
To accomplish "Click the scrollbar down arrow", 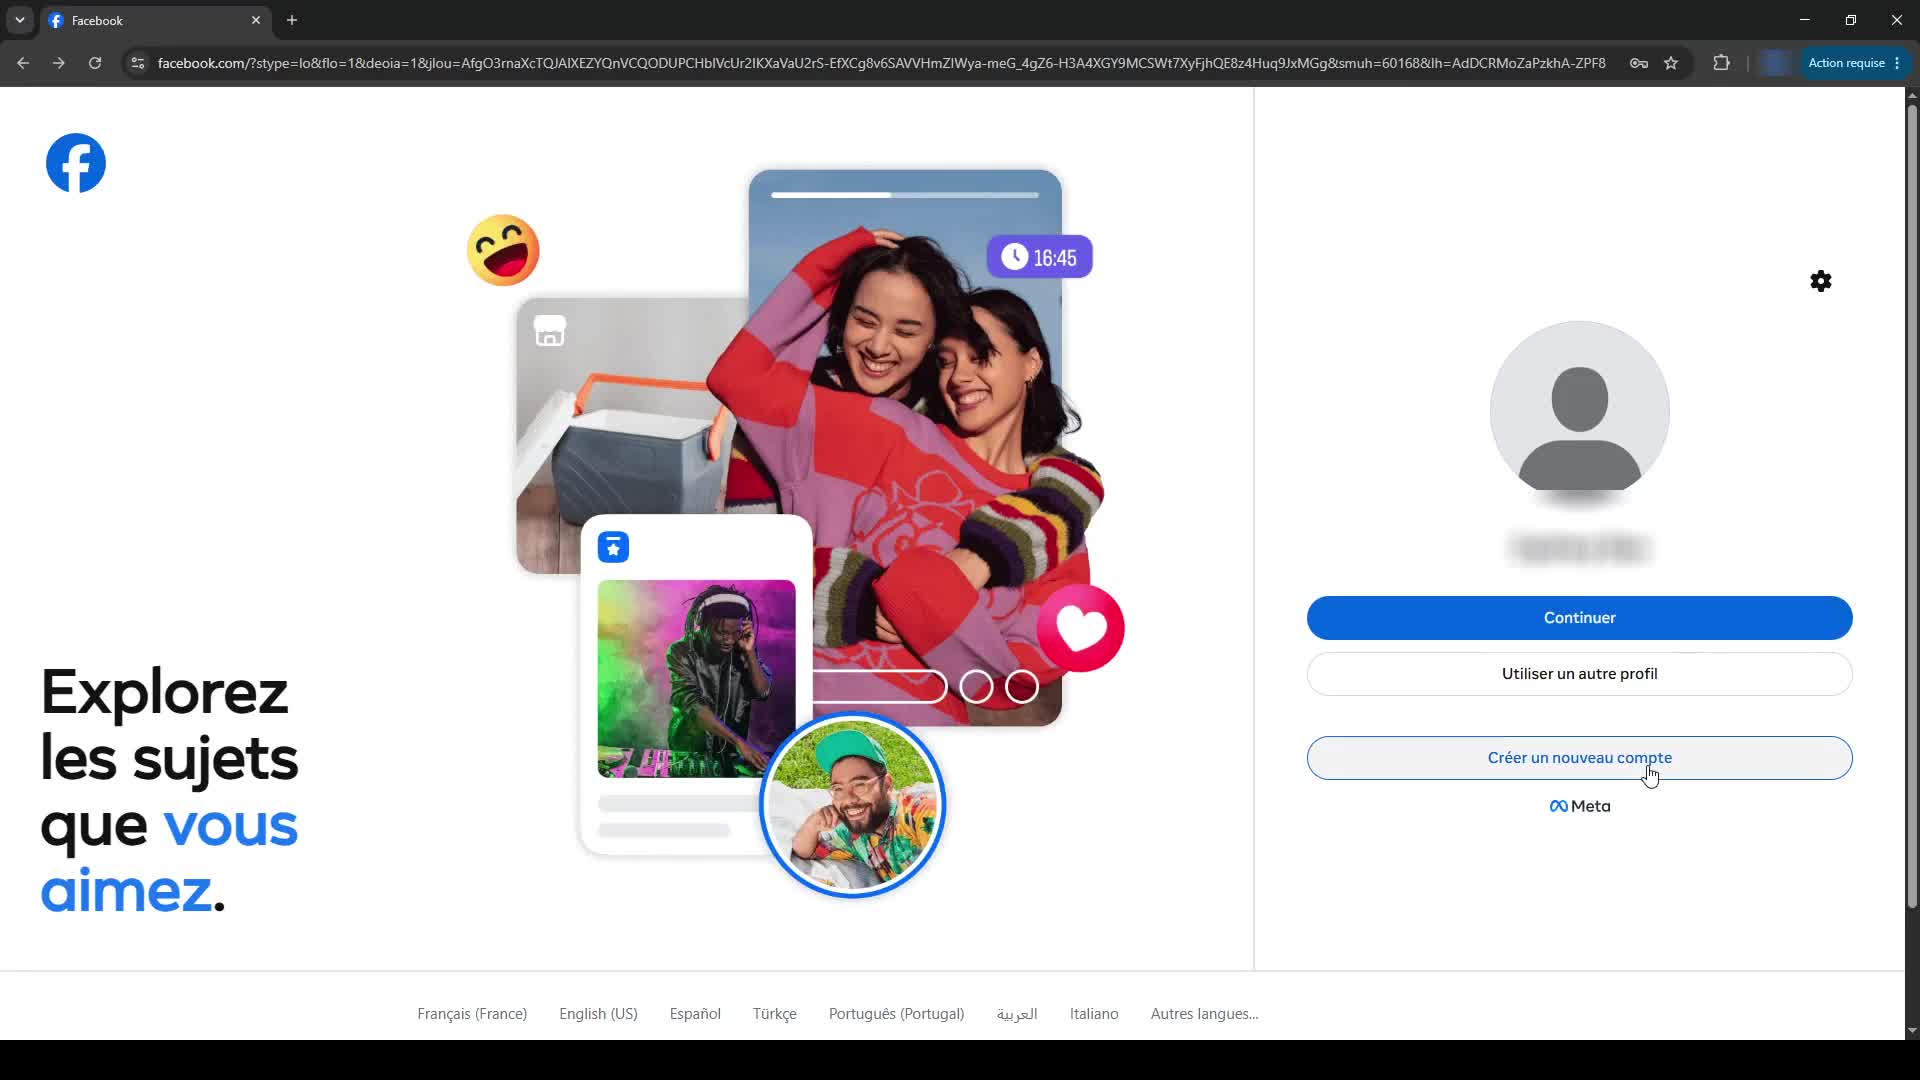I will [x=1912, y=1031].
